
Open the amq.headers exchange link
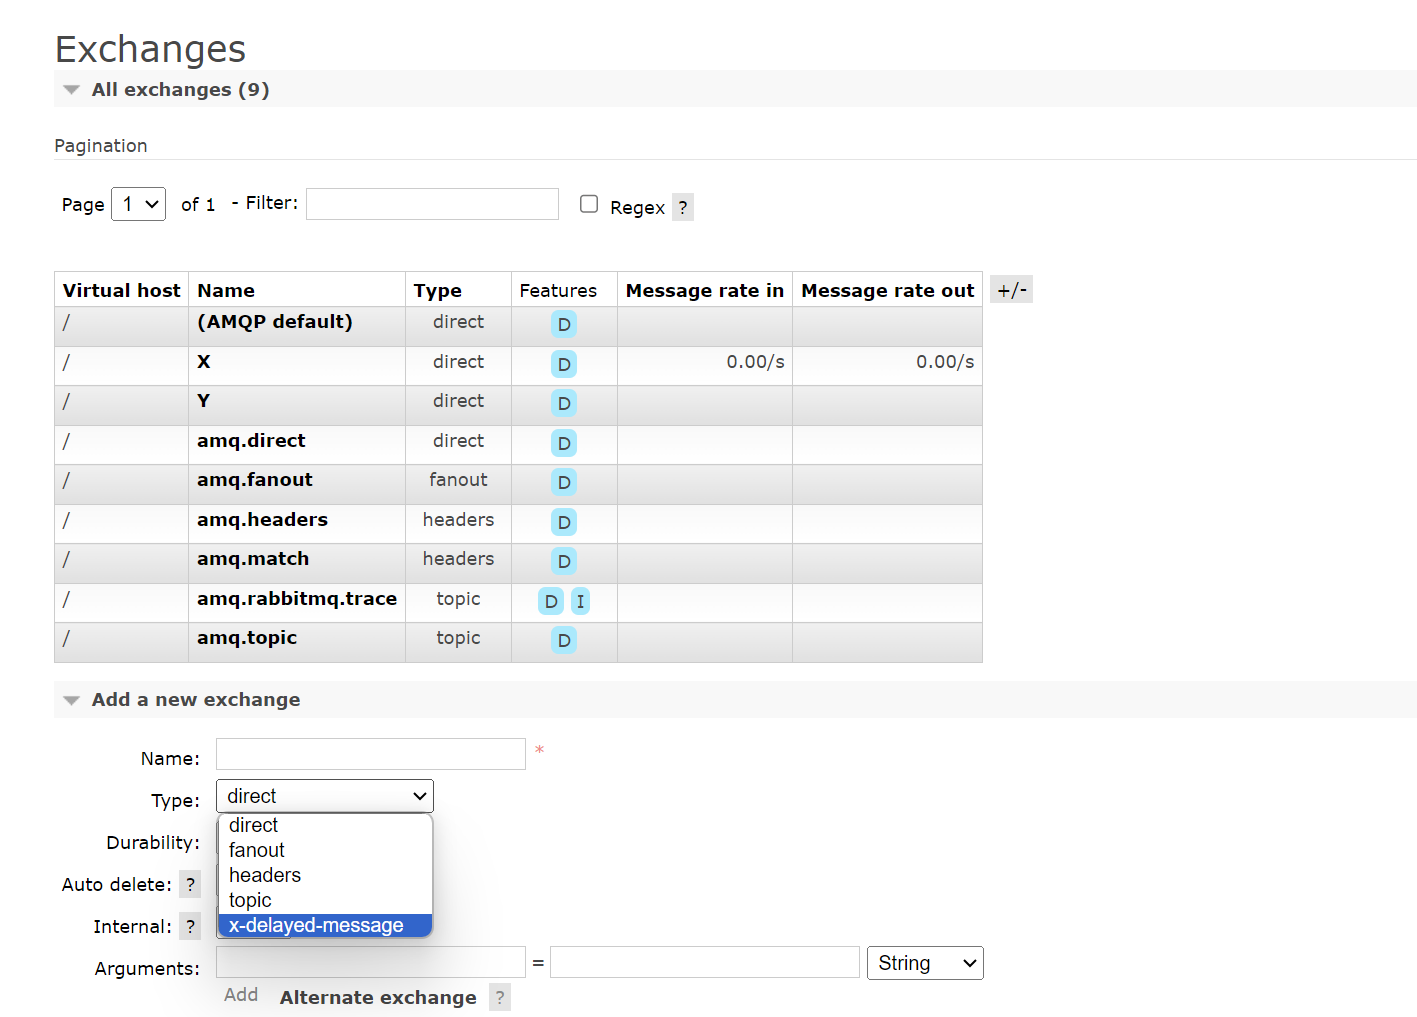(262, 520)
